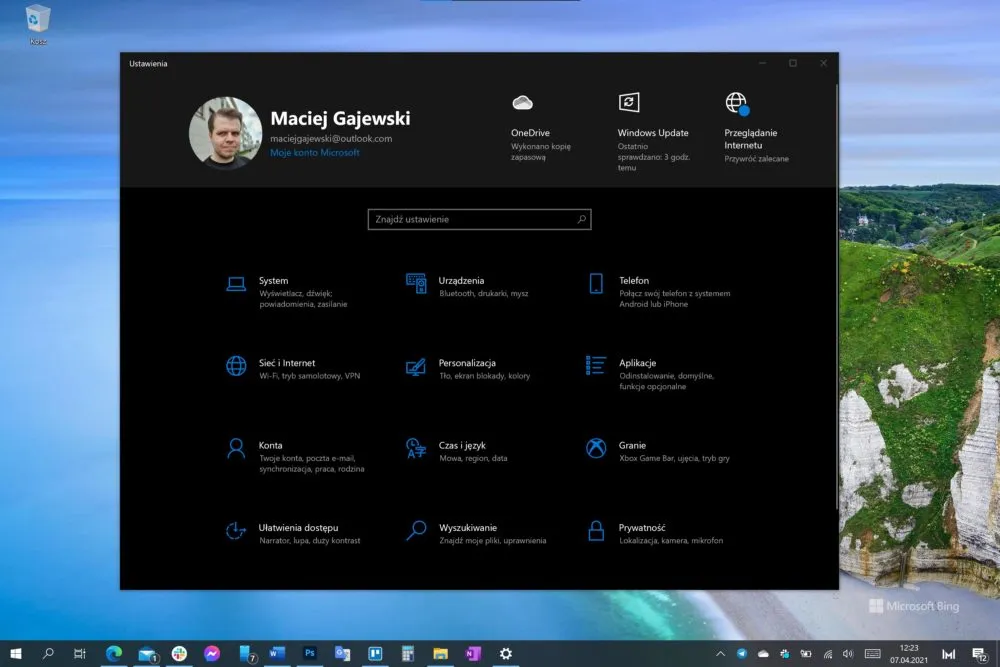The height and width of the screenshot is (667, 1000).
Task: Open the Wyszukiwanie settings category
Action: pyautogui.click(x=476, y=533)
